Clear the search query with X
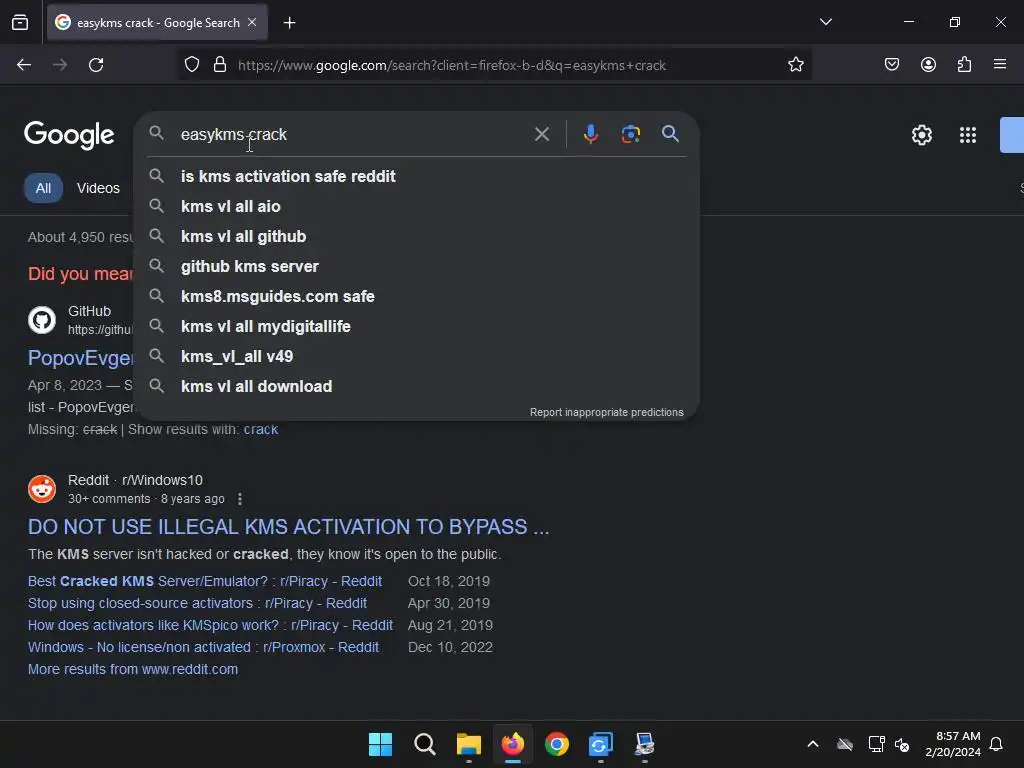The width and height of the screenshot is (1024, 768). point(541,135)
